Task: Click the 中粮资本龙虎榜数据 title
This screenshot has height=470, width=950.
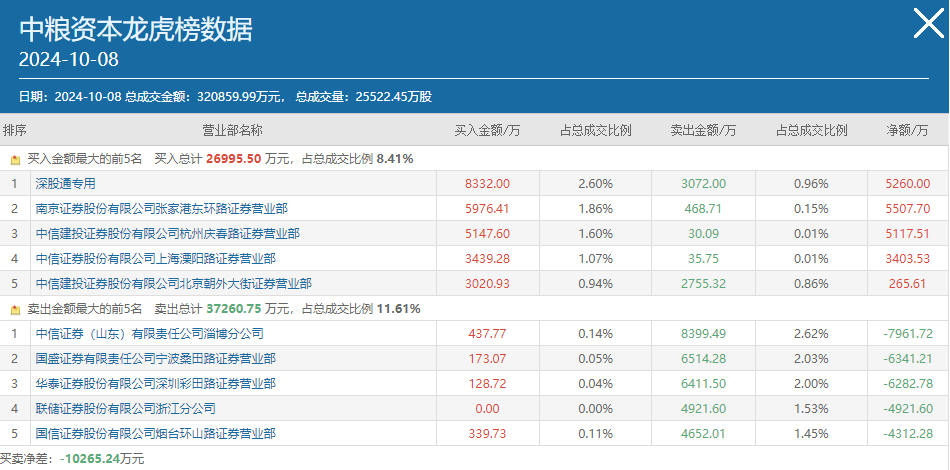Action: [x=135, y=29]
